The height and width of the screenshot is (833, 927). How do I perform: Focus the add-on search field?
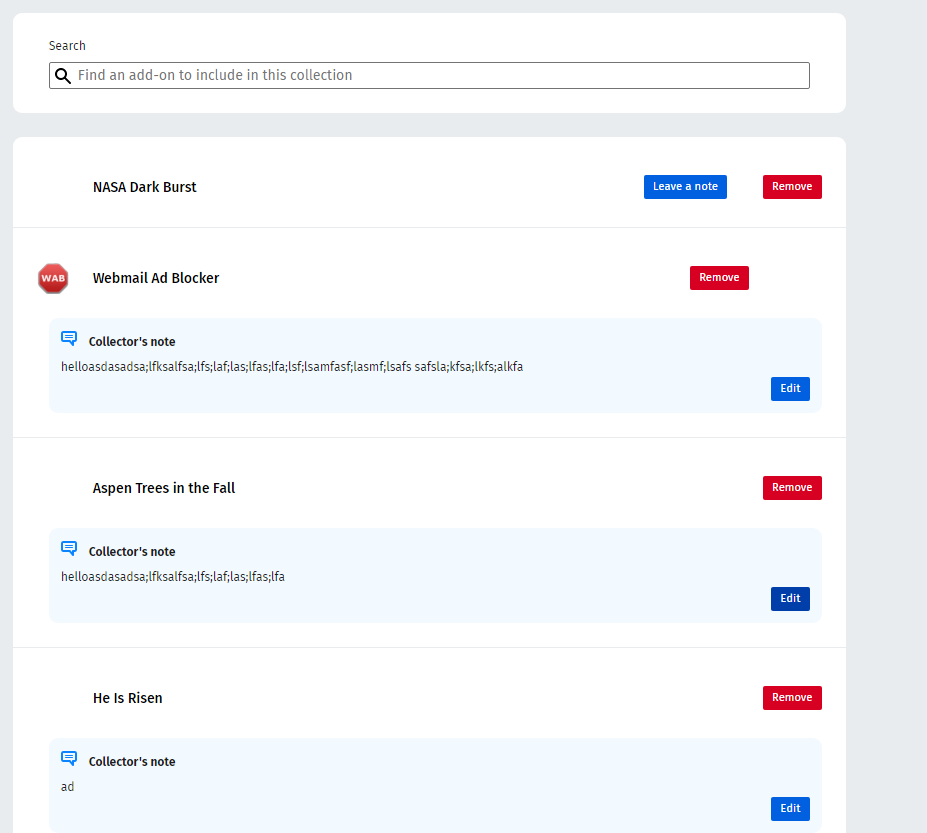429,76
